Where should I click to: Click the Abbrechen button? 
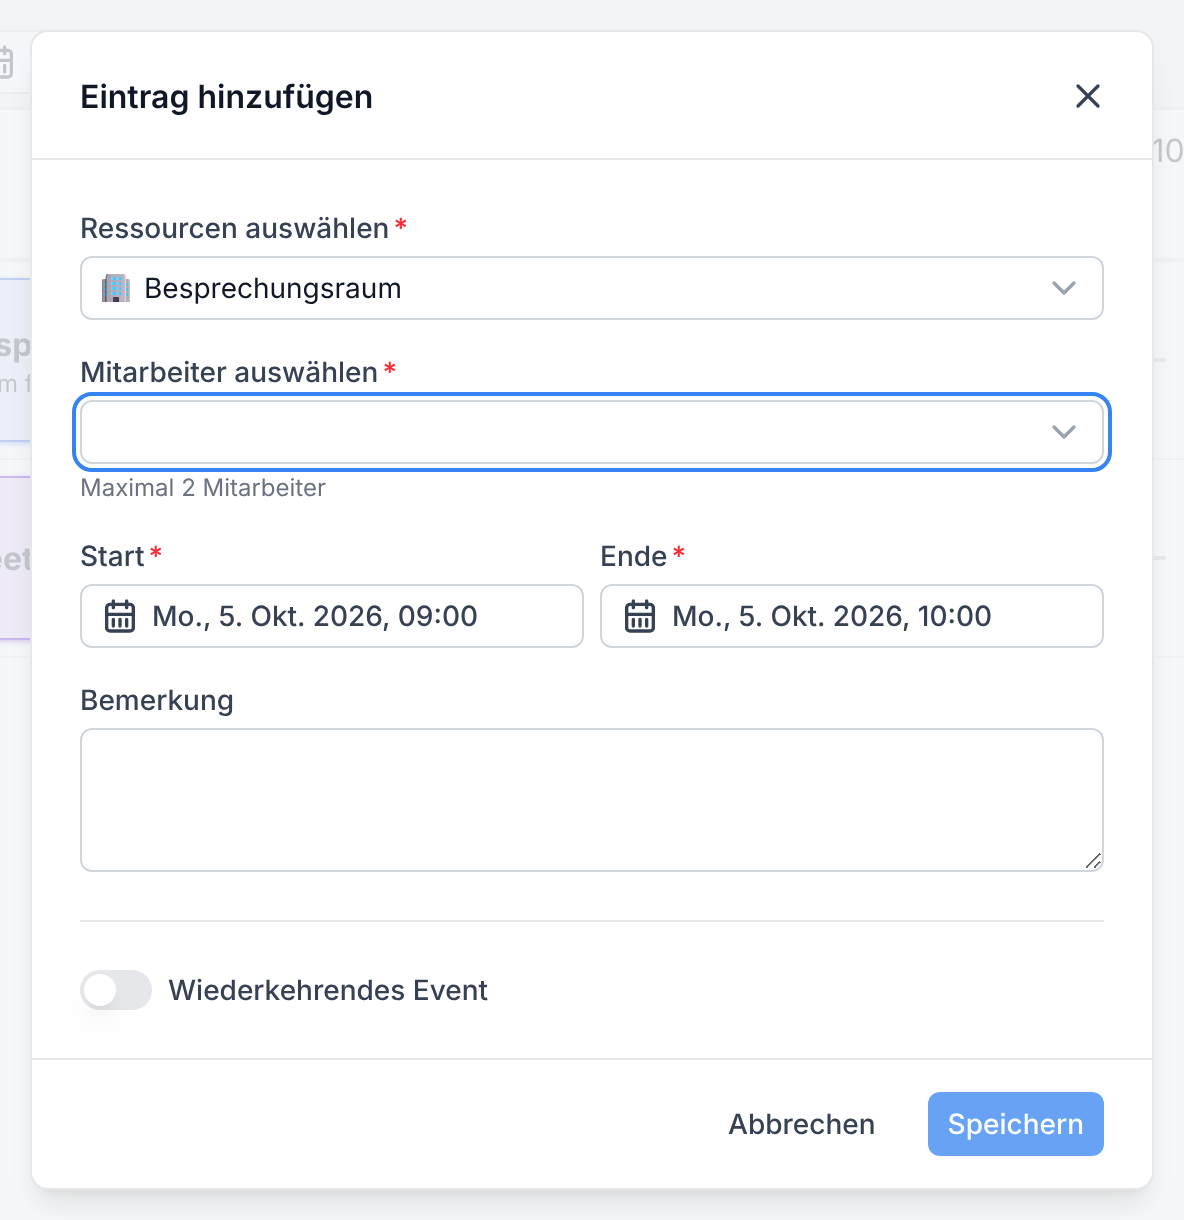point(801,1124)
